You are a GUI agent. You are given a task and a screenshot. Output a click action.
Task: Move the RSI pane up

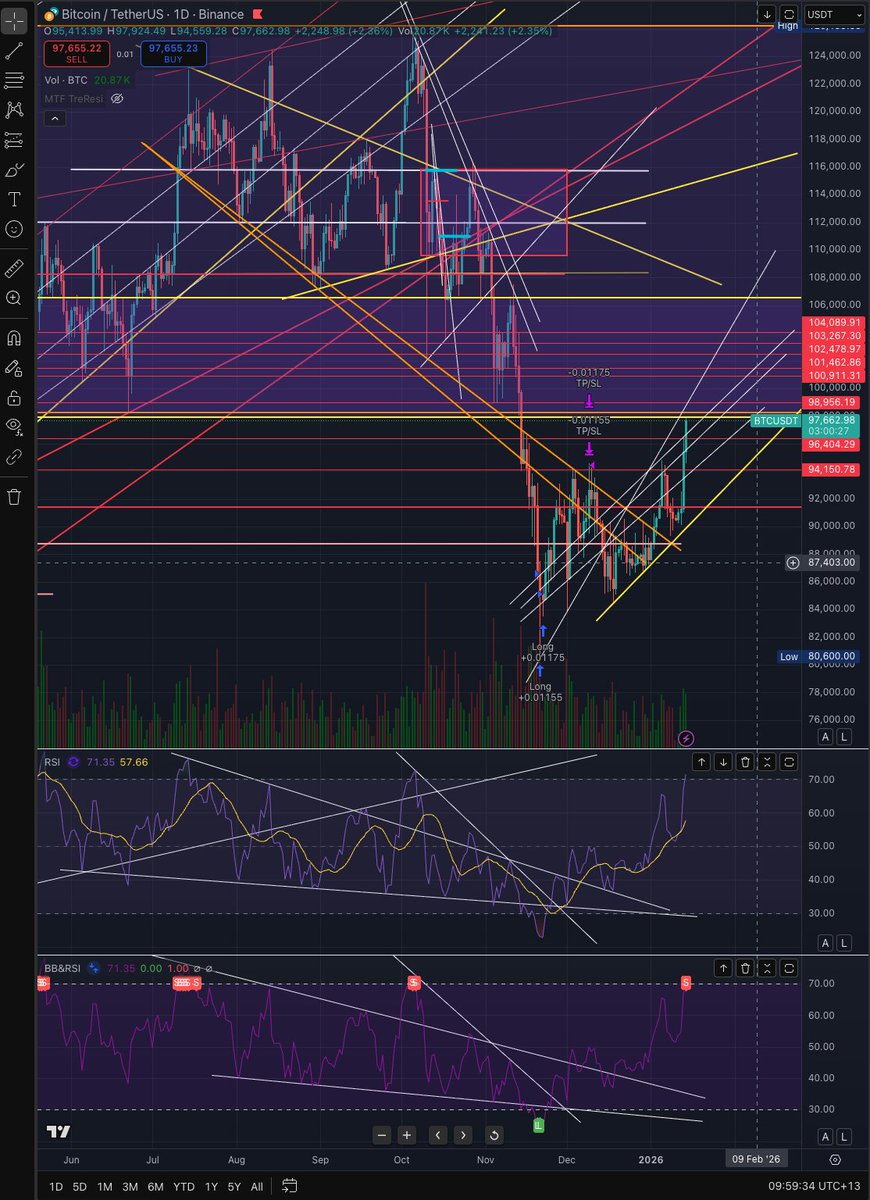702,762
